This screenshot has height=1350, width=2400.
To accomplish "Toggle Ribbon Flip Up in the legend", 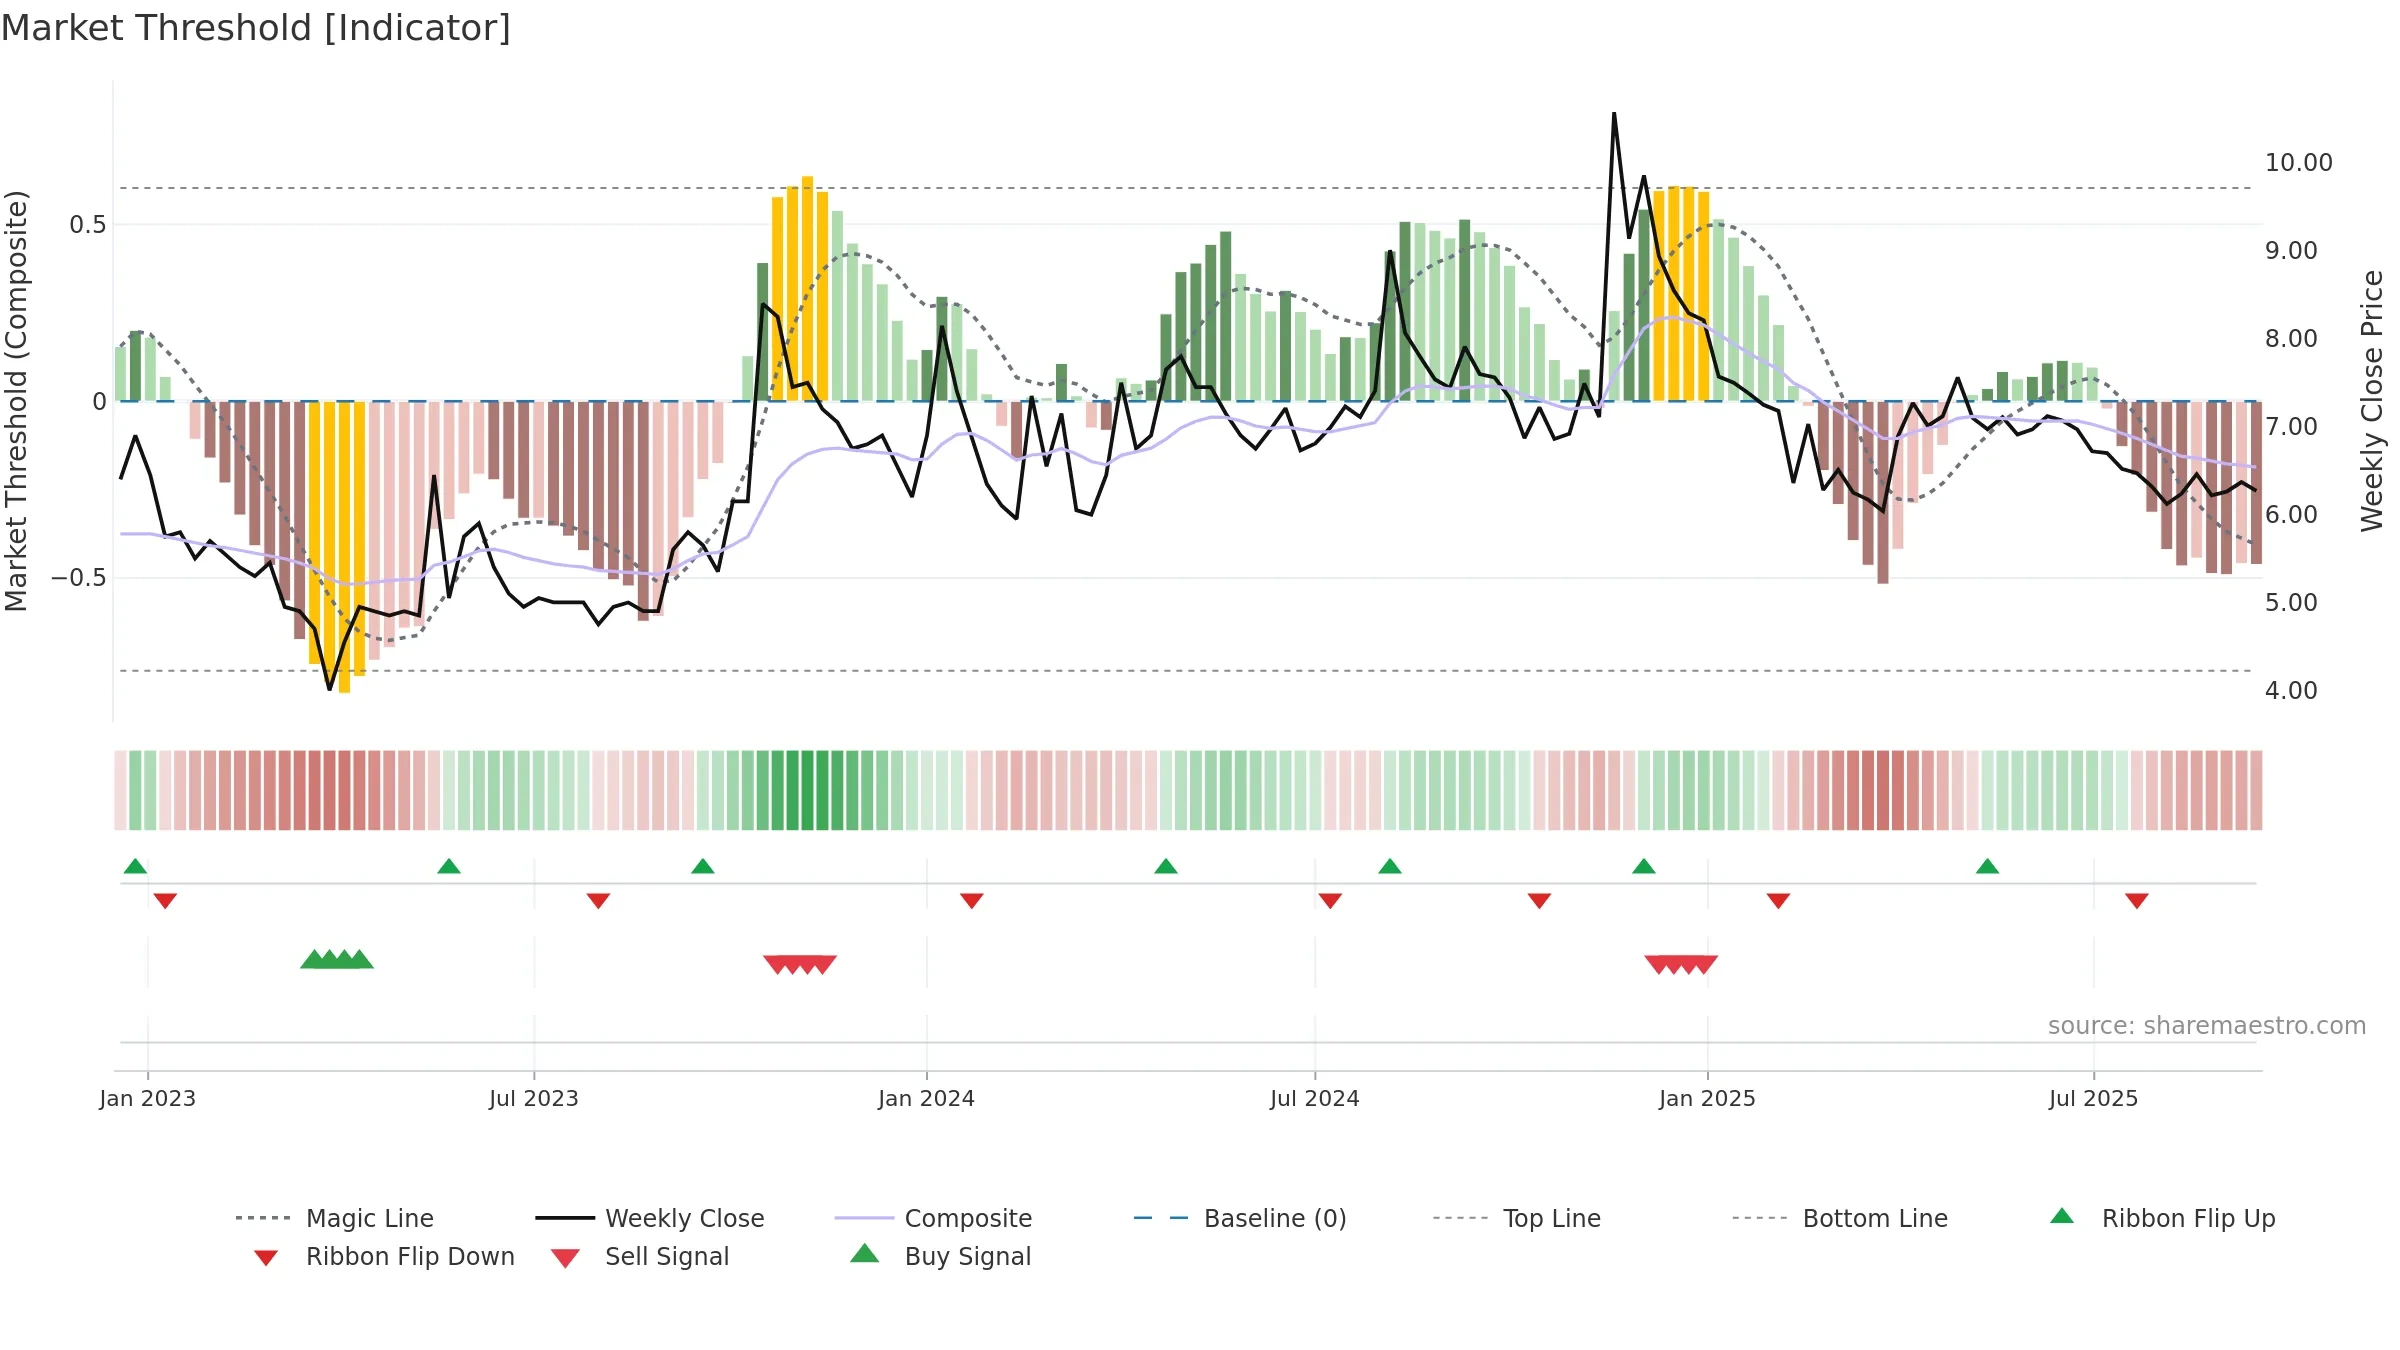I will click(2162, 1218).
